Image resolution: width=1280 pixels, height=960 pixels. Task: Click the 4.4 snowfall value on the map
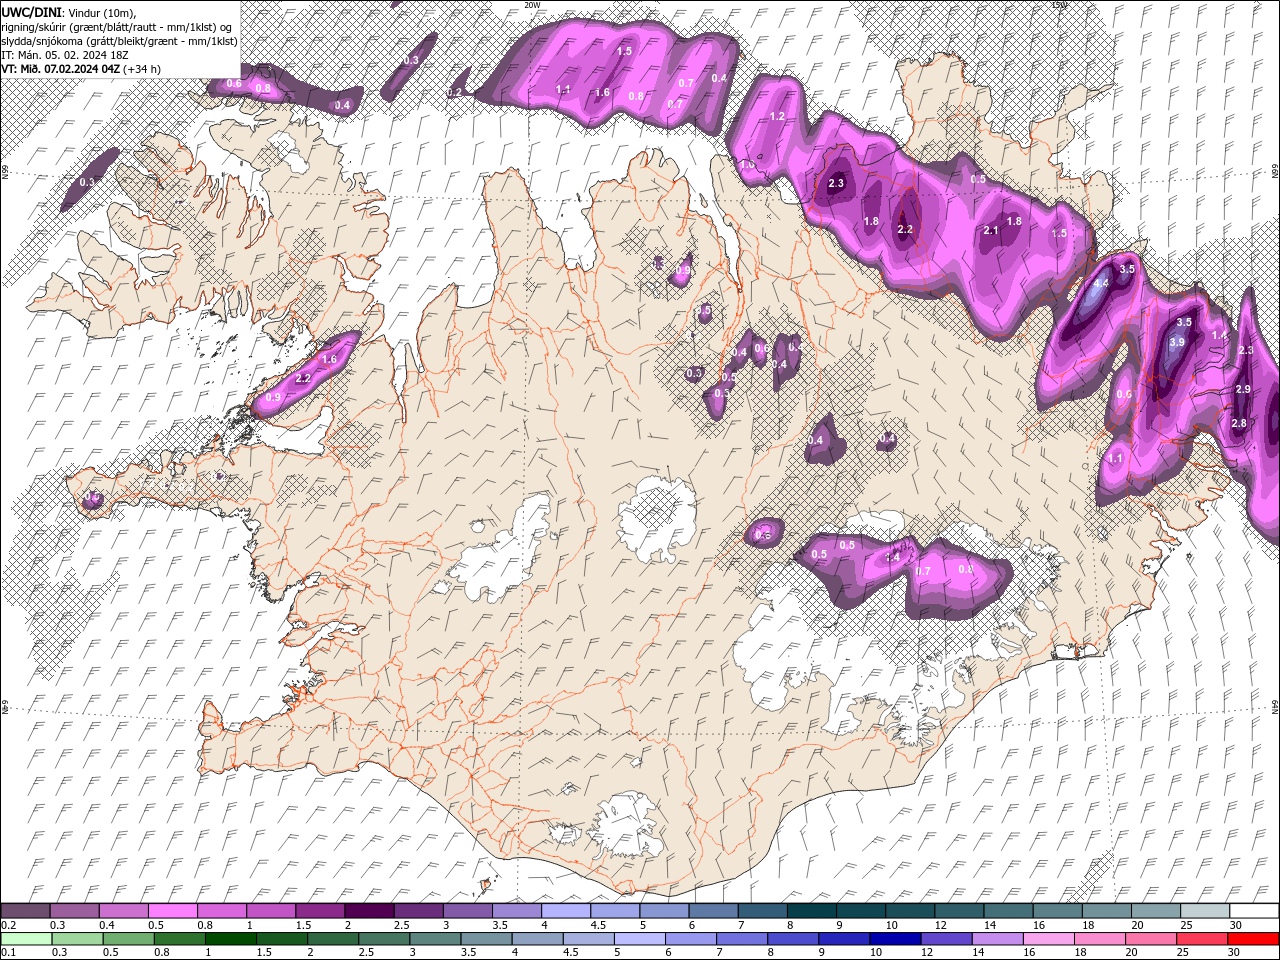click(x=1101, y=284)
